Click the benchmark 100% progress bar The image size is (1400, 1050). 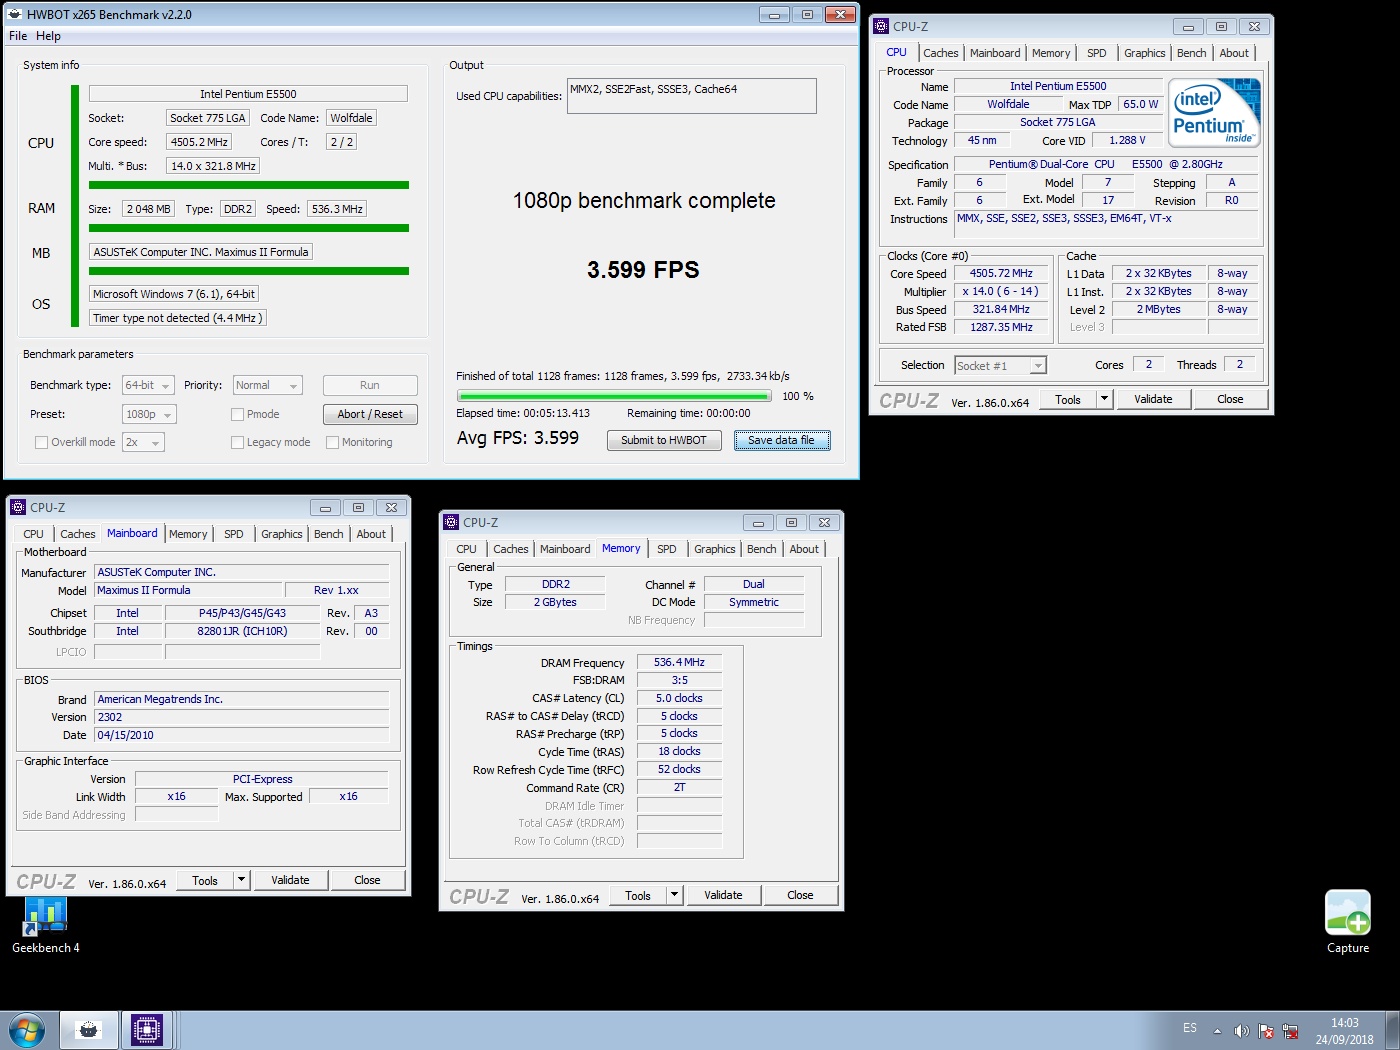pyautogui.click(x=614, y=396)
